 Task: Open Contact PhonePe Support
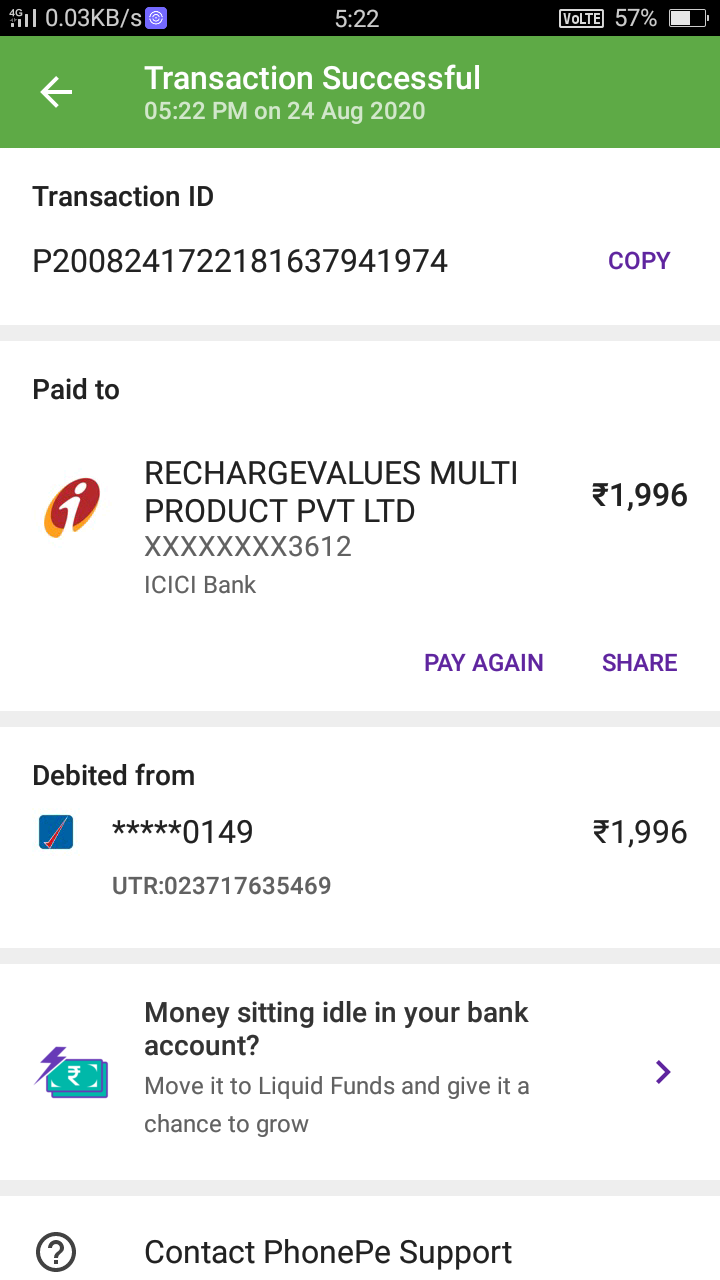(328, 1252)
